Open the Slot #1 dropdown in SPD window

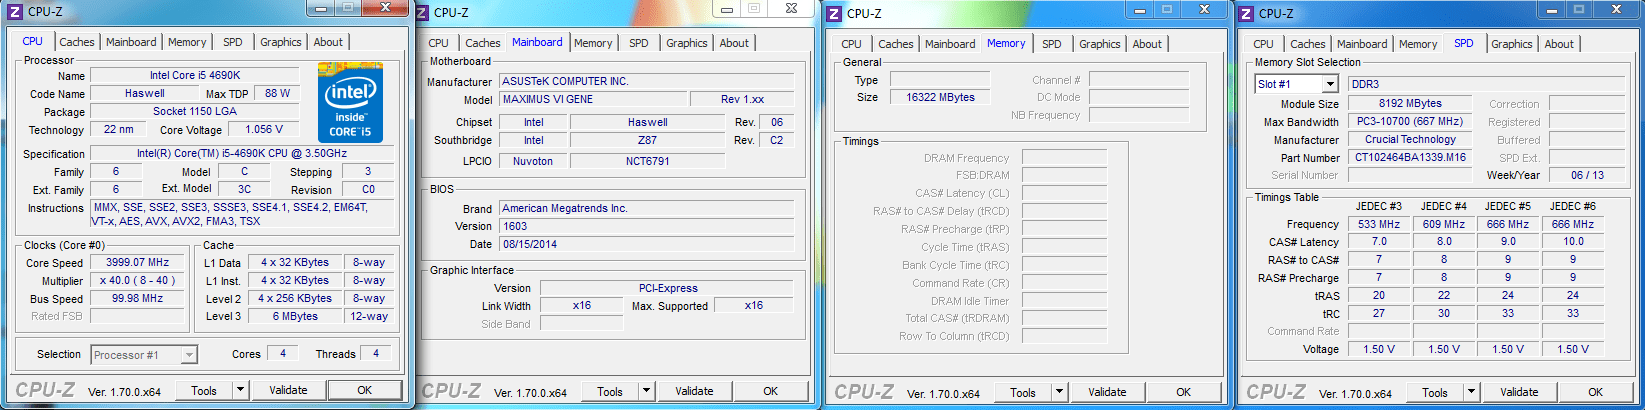click(1329, 84)
